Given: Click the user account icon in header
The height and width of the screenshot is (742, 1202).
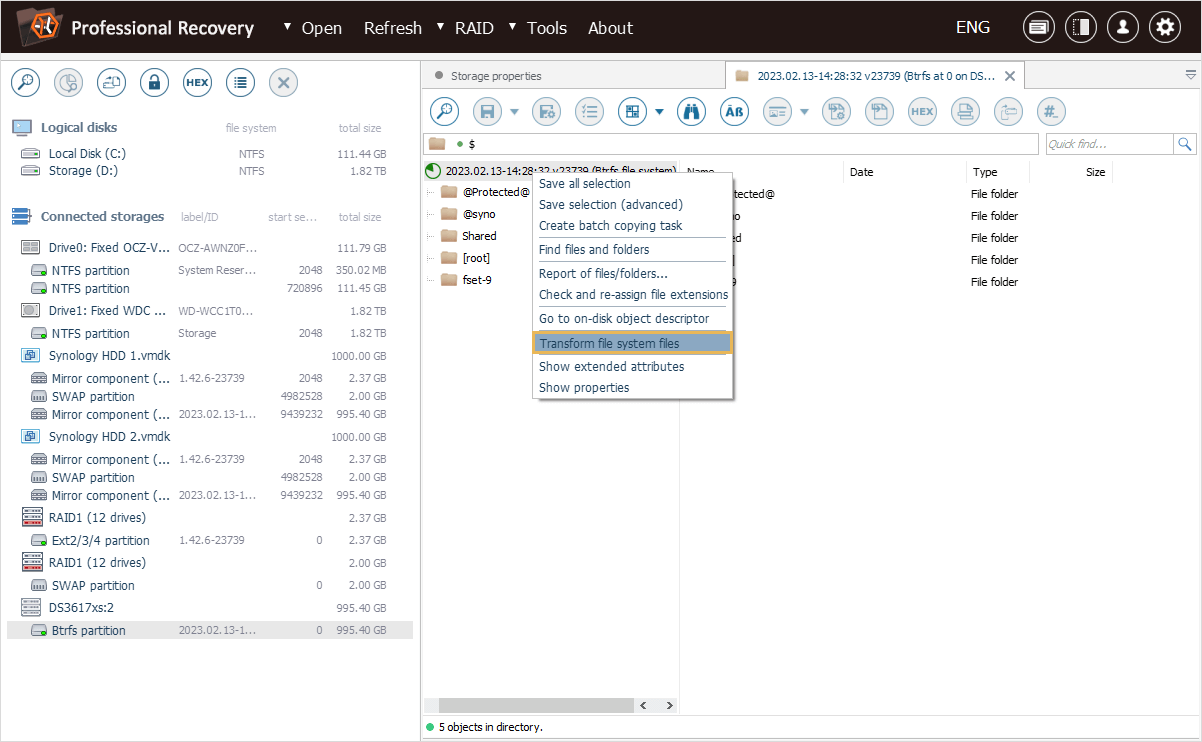Looking at the screenshot, I should 1123,28.
